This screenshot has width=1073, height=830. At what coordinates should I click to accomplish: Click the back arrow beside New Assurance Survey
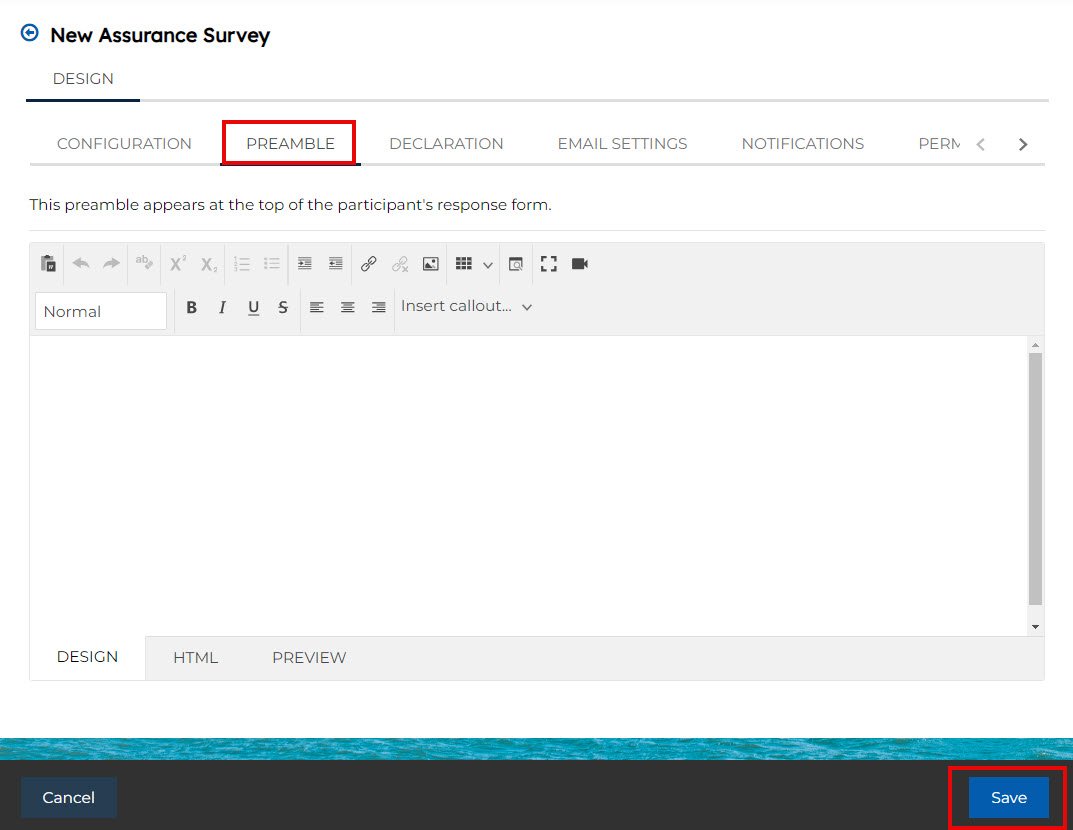[x=30, y=34]
